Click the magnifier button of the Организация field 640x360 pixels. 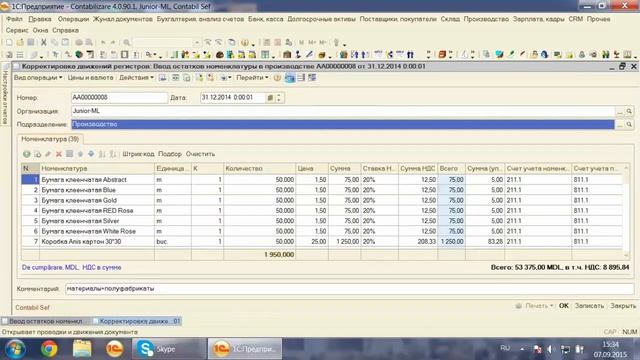point(629,111)
